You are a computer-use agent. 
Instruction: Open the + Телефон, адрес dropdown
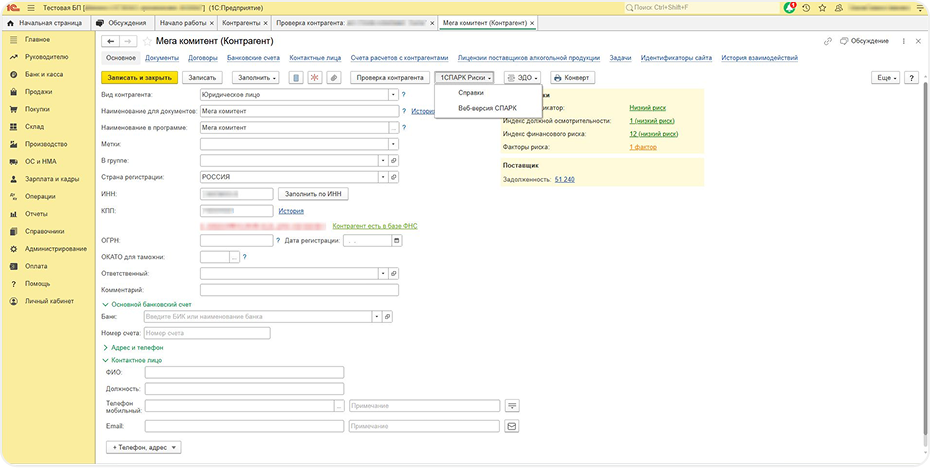[144, 447]
